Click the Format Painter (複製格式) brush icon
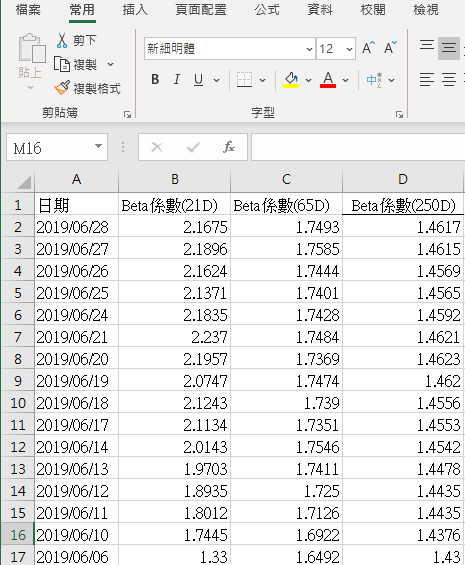Image resolution: width=465 pixels, height=565 pixels. pos(62,88)
